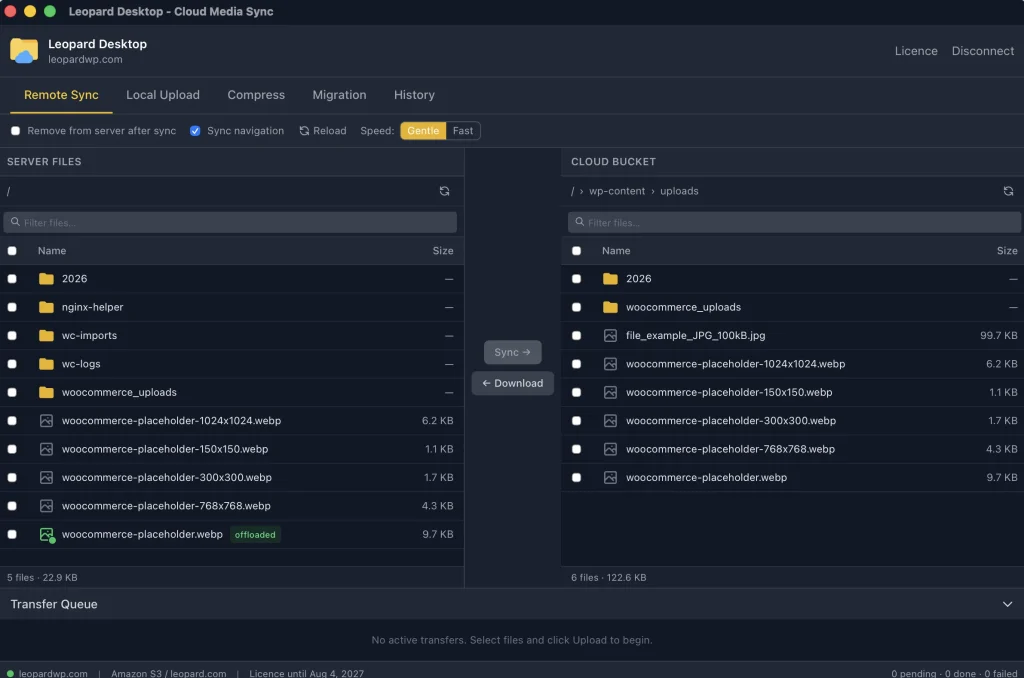The image size is (1024, 678).
Task: Click the search icon in server filter
Action: 15,222
